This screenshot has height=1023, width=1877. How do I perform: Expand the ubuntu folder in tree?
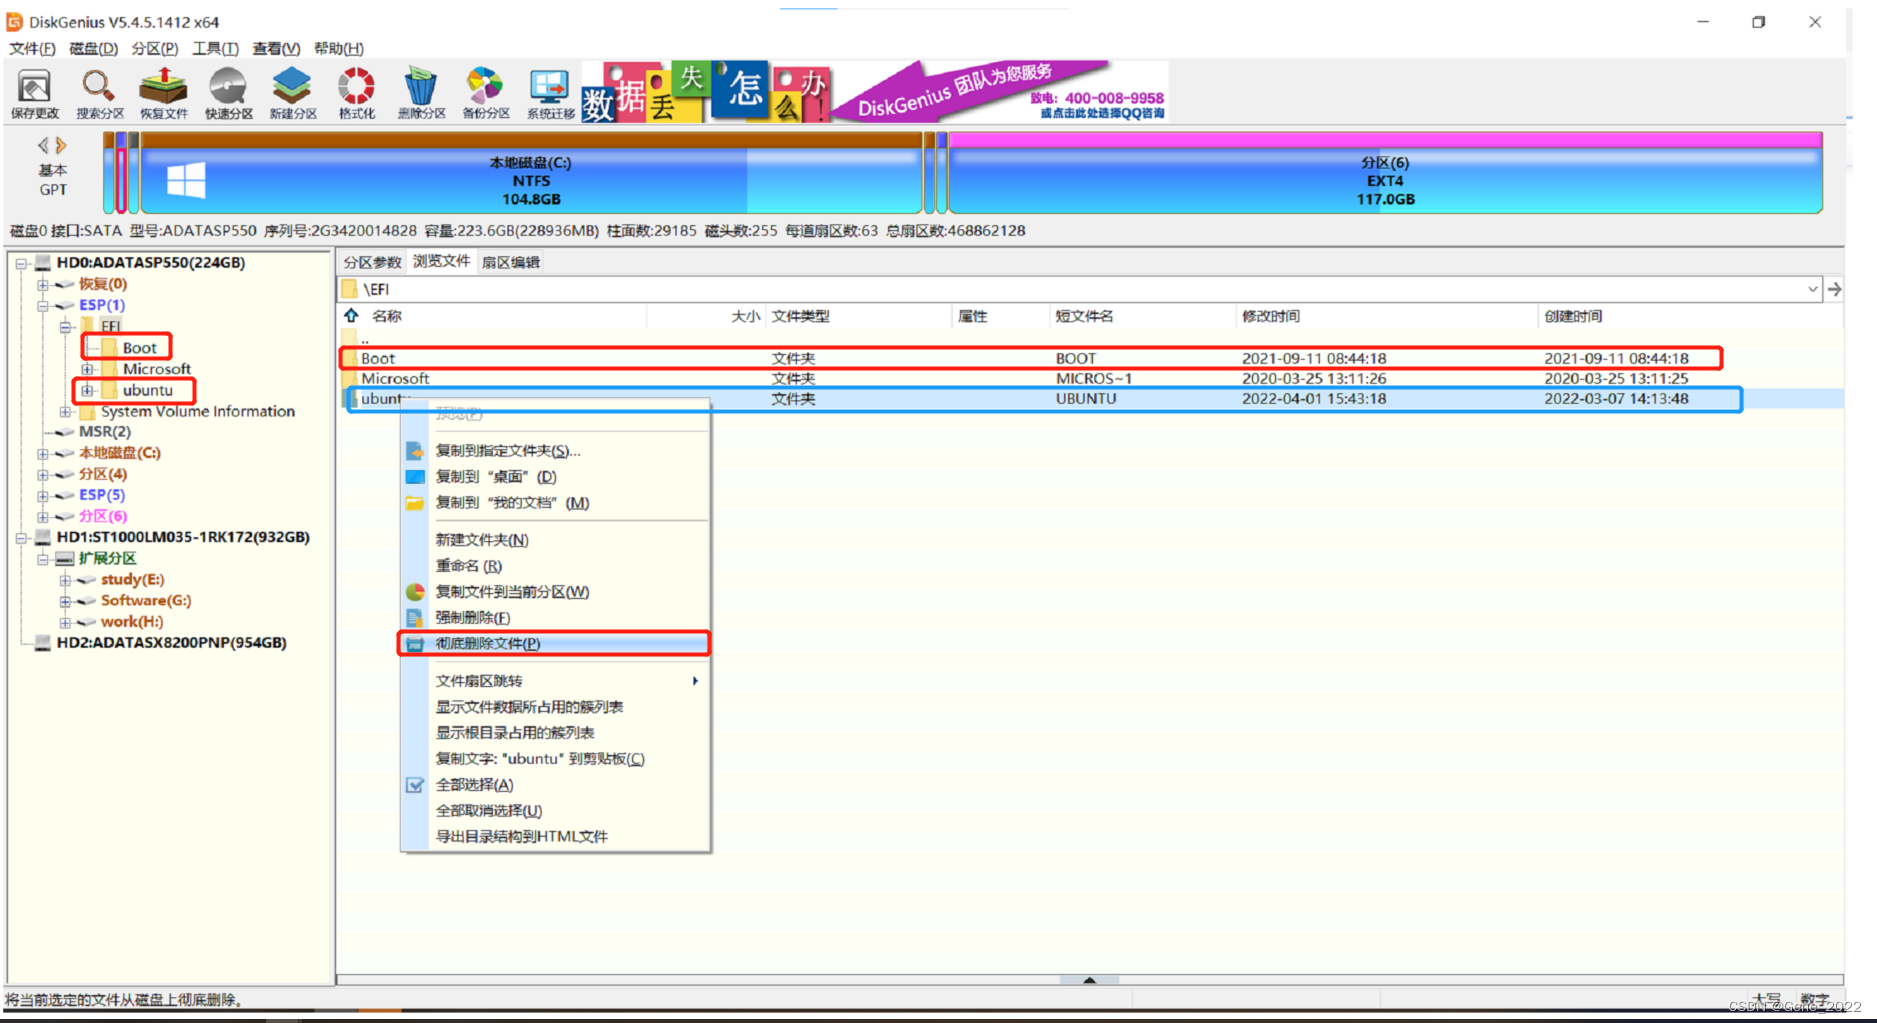[87, 390]
